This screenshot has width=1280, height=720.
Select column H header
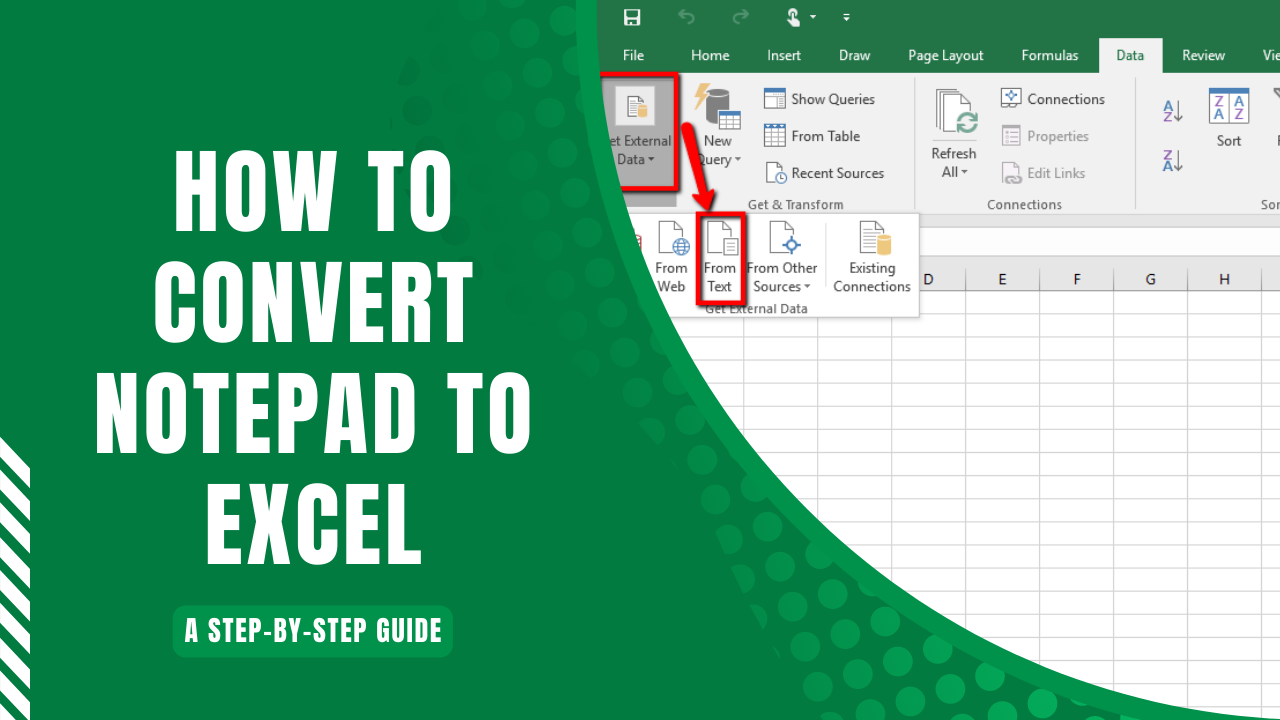pos(1224,280)
